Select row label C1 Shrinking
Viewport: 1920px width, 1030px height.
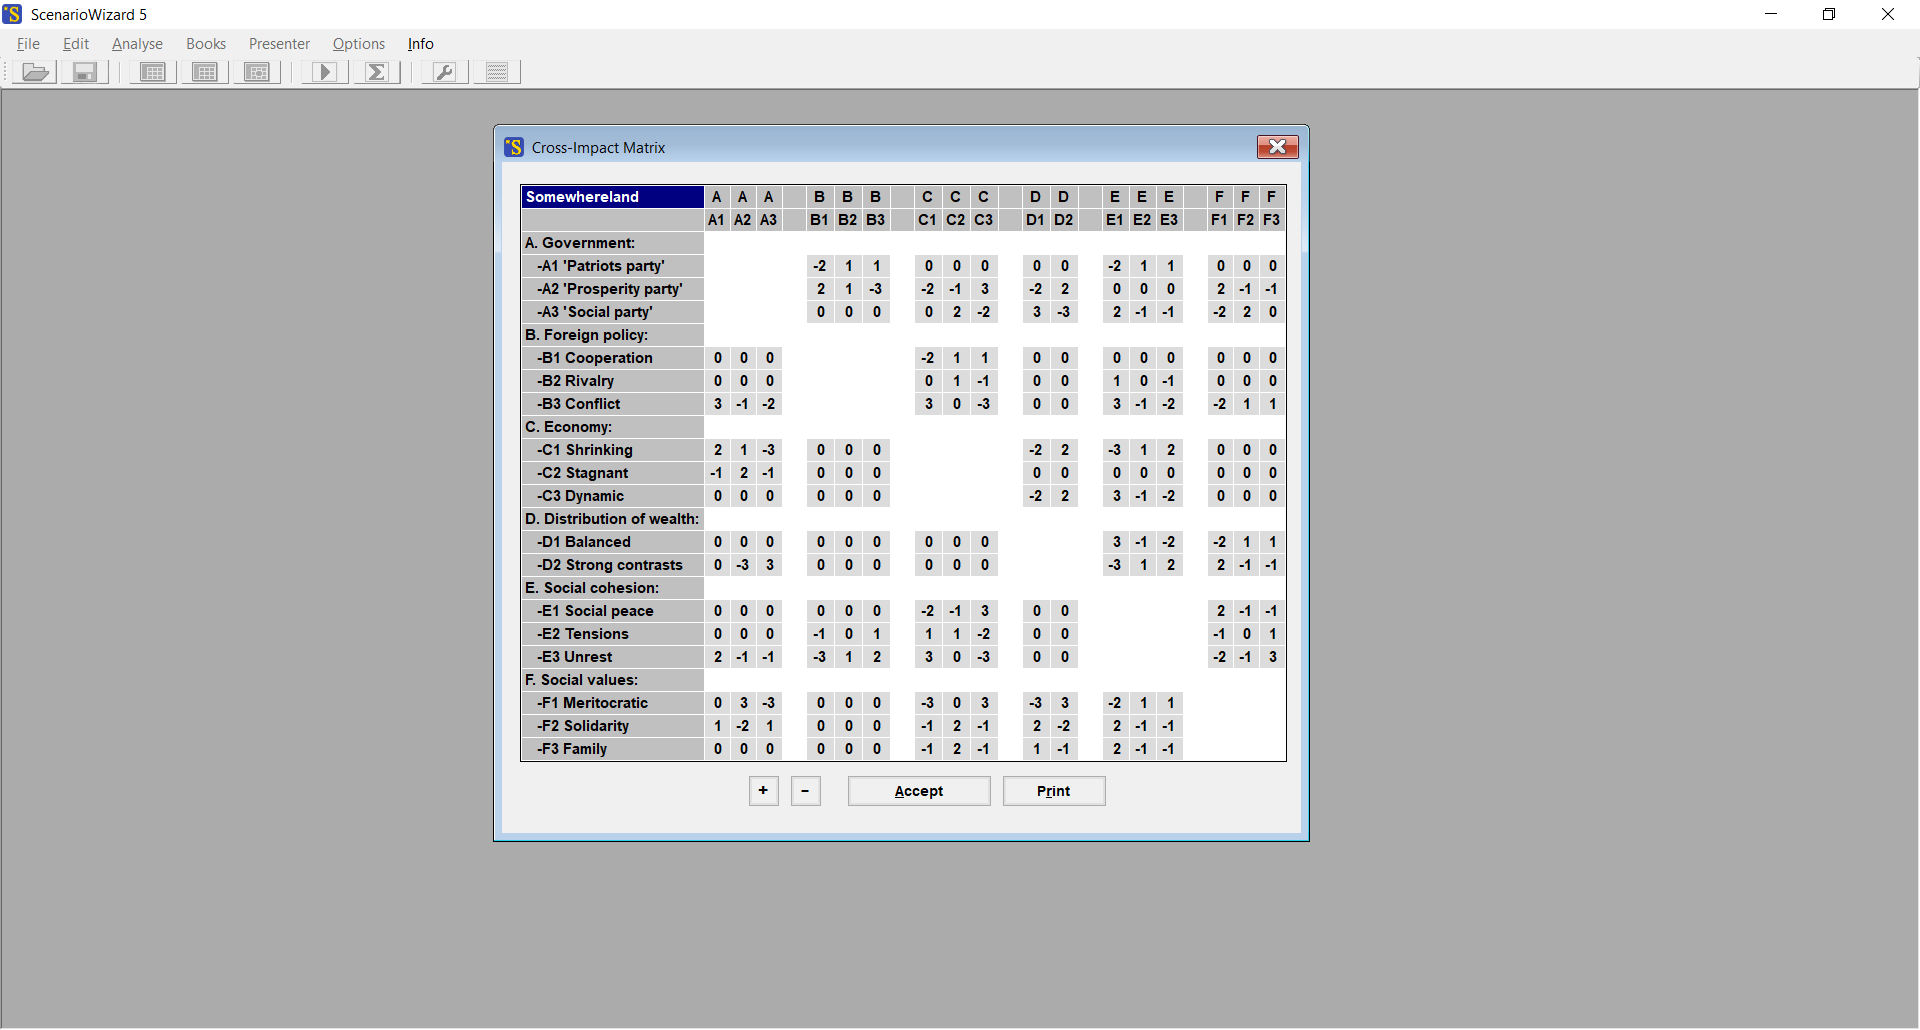[x=612, y=450]
